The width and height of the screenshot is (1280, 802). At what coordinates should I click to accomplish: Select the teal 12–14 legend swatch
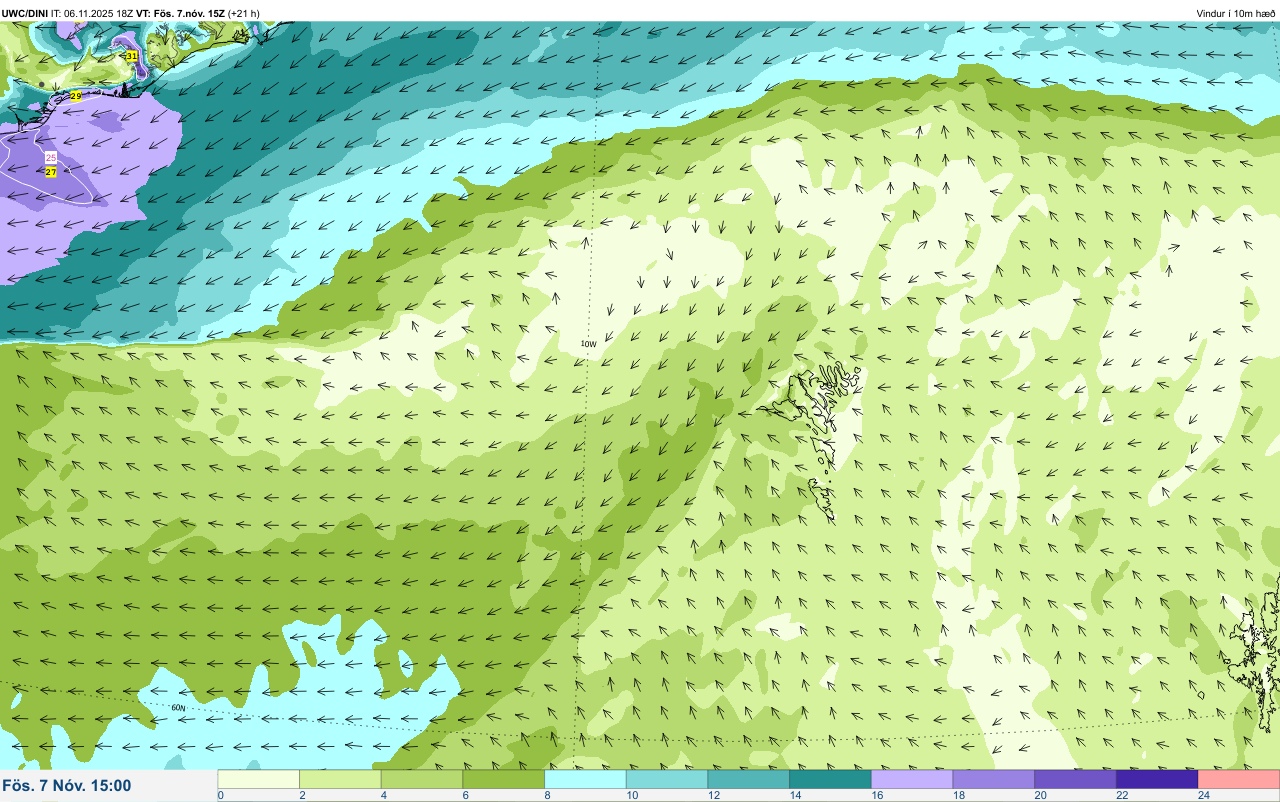pyautogui.click(x=749, y=779)
